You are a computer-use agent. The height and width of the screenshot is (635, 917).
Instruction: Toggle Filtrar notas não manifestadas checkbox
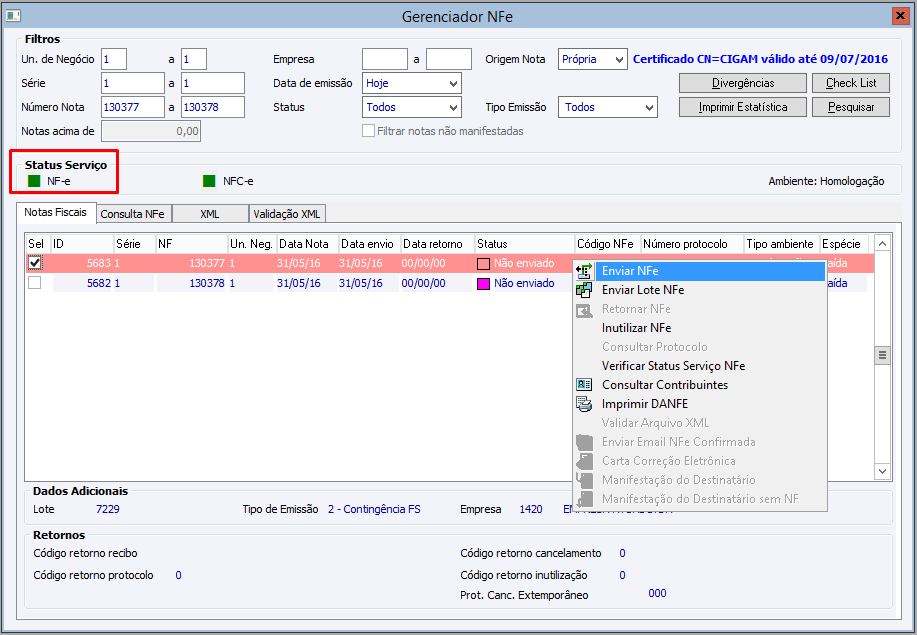click(x=368, y=131)
